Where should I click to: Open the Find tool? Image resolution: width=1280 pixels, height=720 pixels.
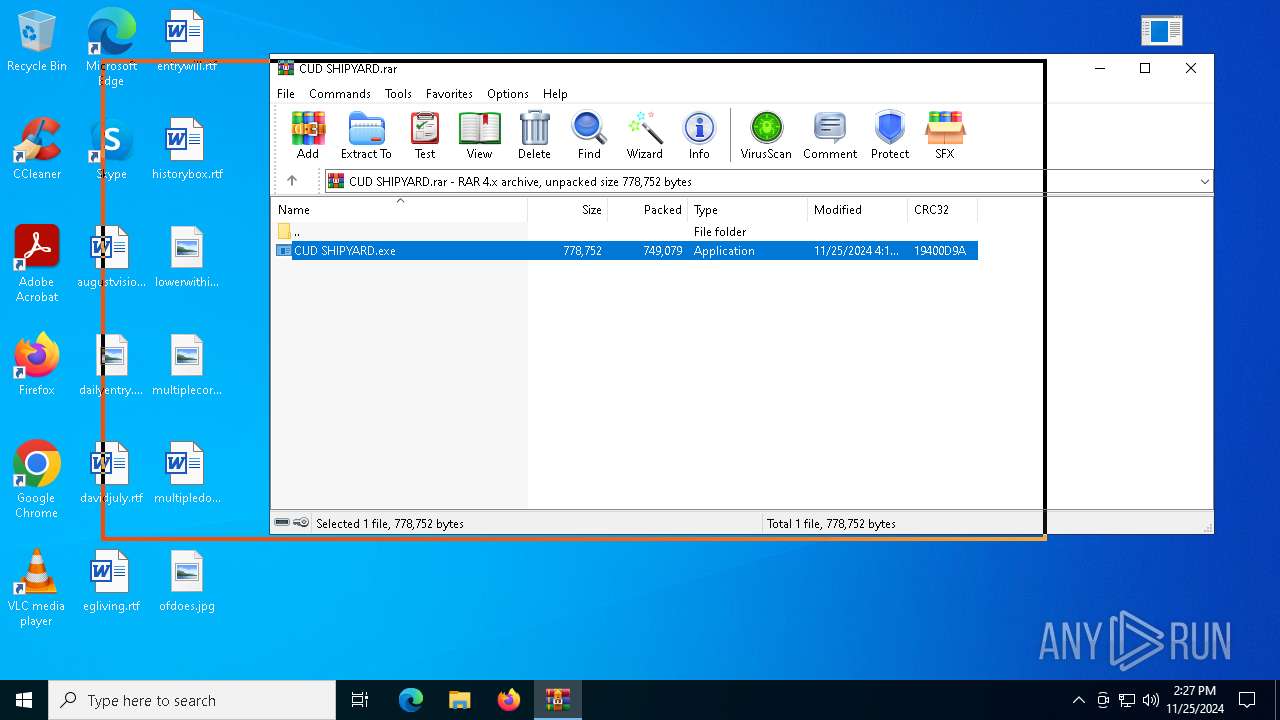pyautogui.click(x=589, y=135)
